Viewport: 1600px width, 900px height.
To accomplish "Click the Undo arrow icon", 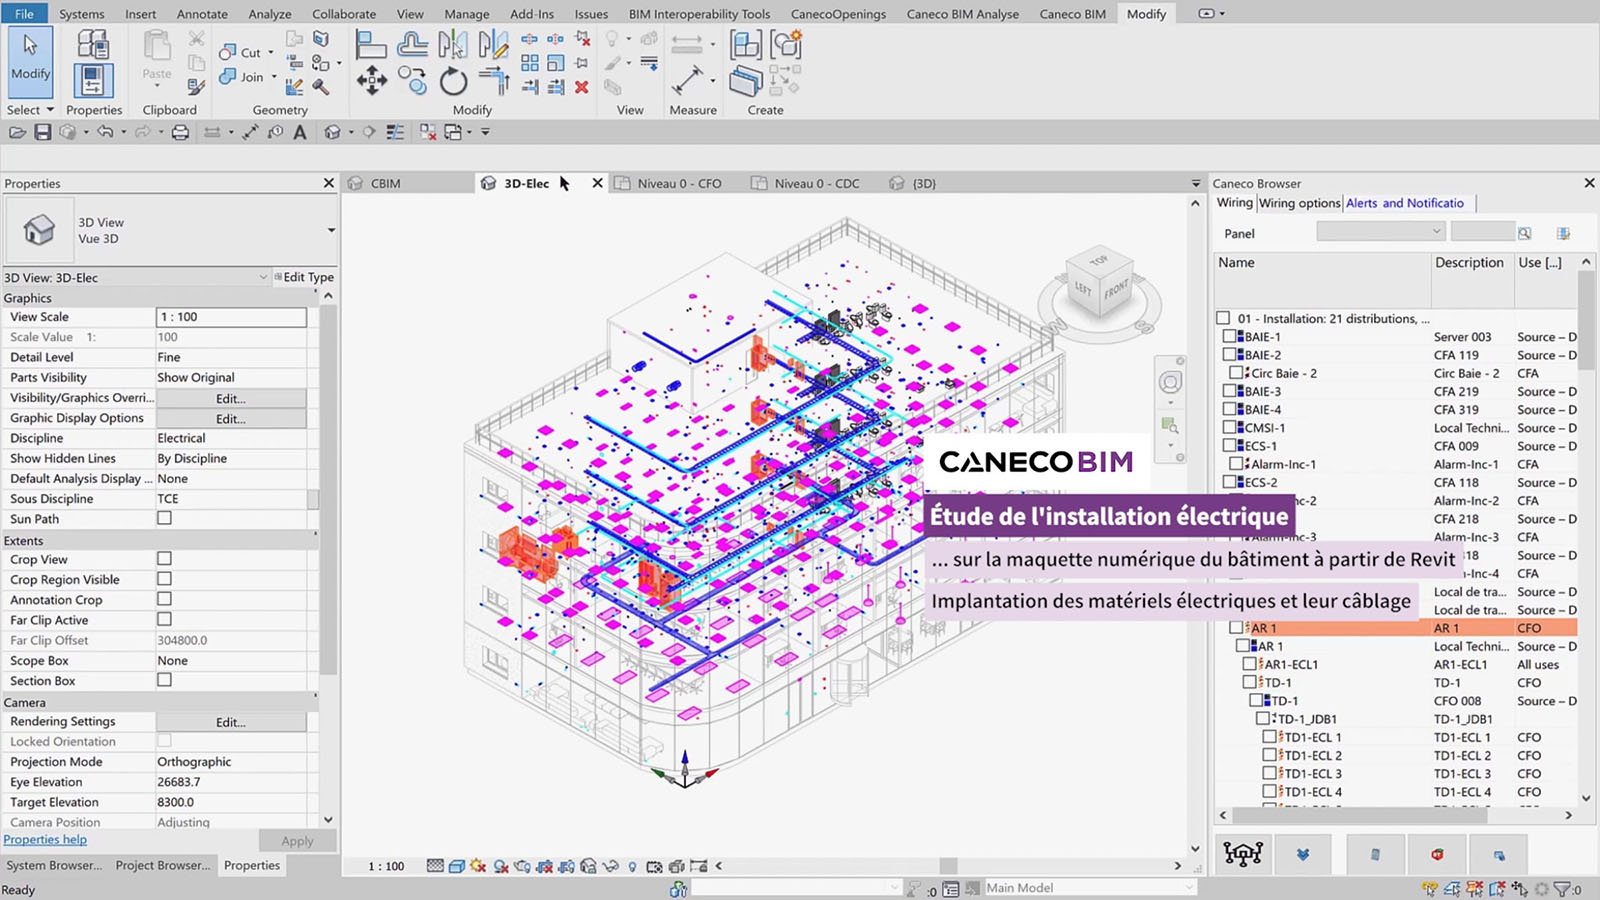I will click(104, 132).
